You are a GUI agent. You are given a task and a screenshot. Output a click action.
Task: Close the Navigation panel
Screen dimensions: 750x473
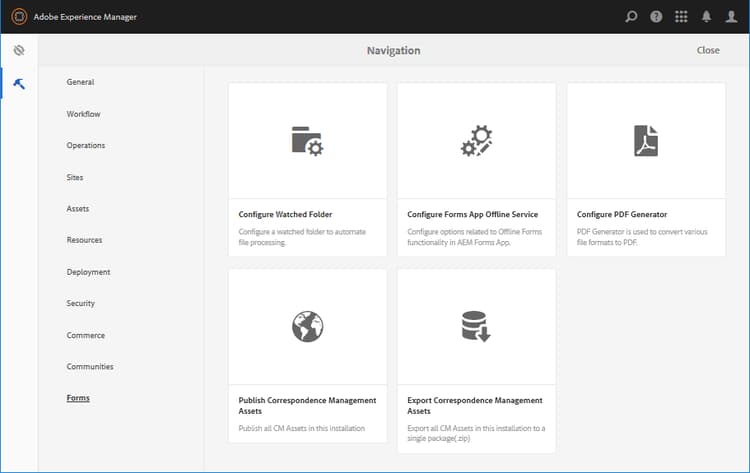[708, 50]
